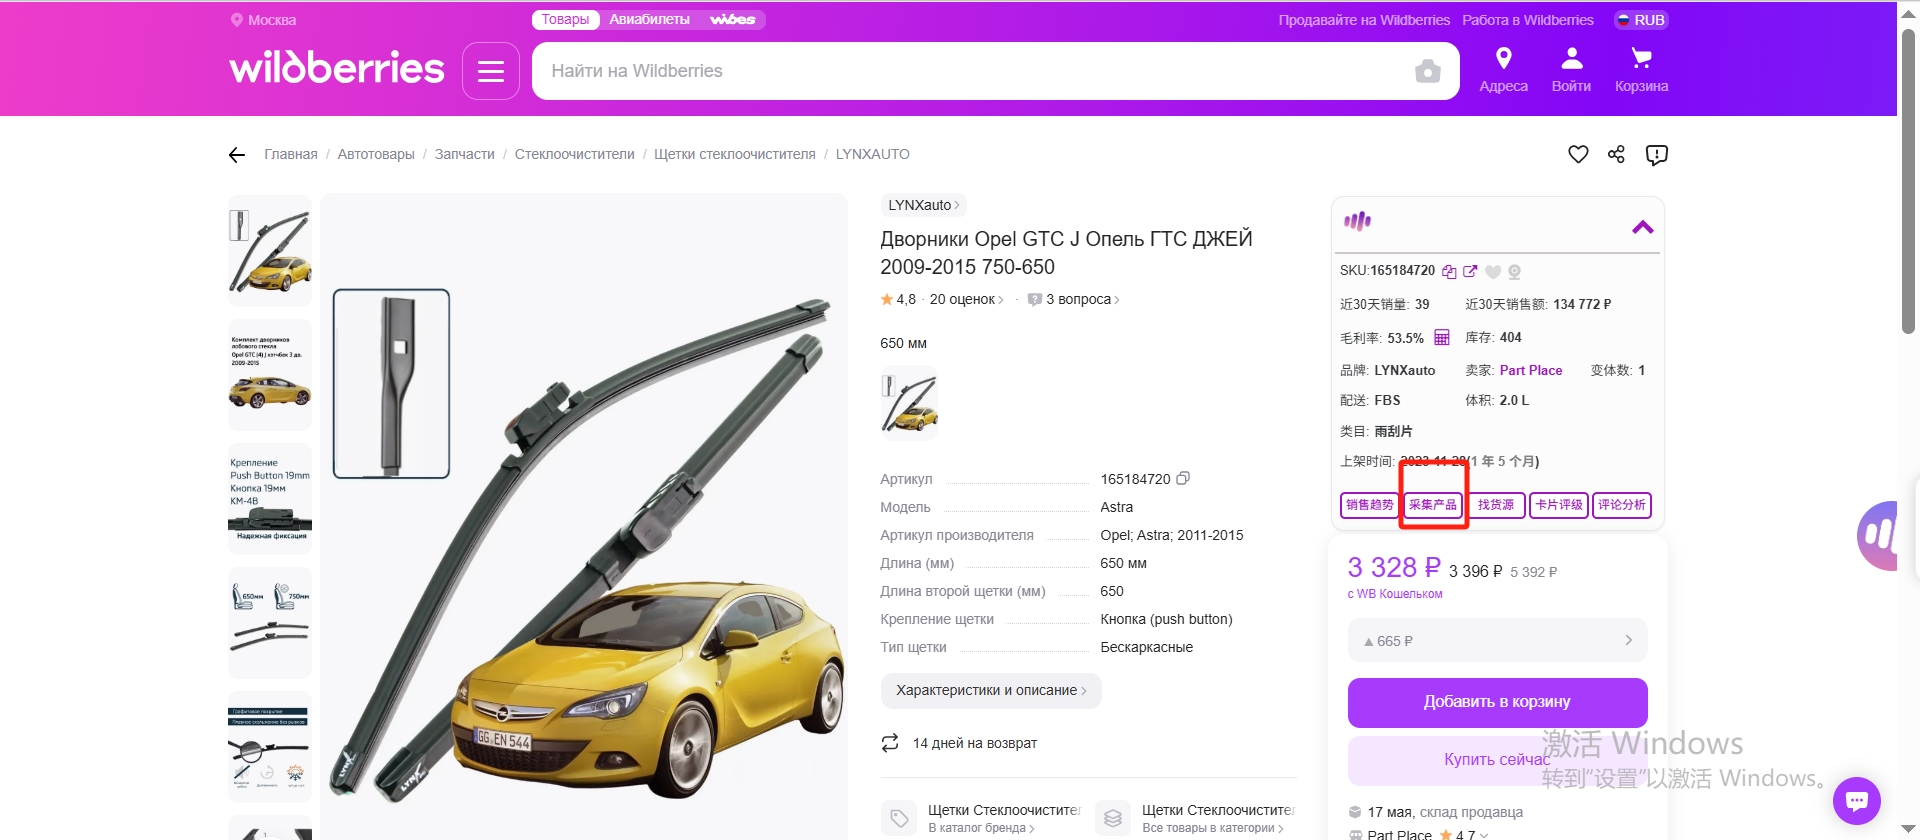The image size is (1920, 840).
Task: Go to Стеклоочистители breadcrumb
Action: [x=574, y=154]
